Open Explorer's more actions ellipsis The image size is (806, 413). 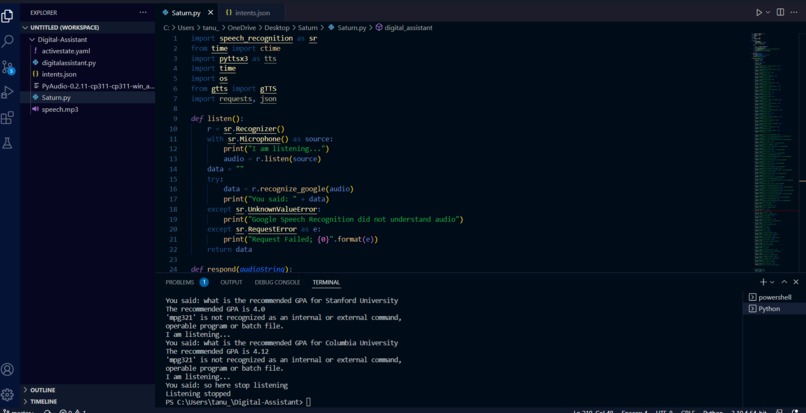pos(143,12)
